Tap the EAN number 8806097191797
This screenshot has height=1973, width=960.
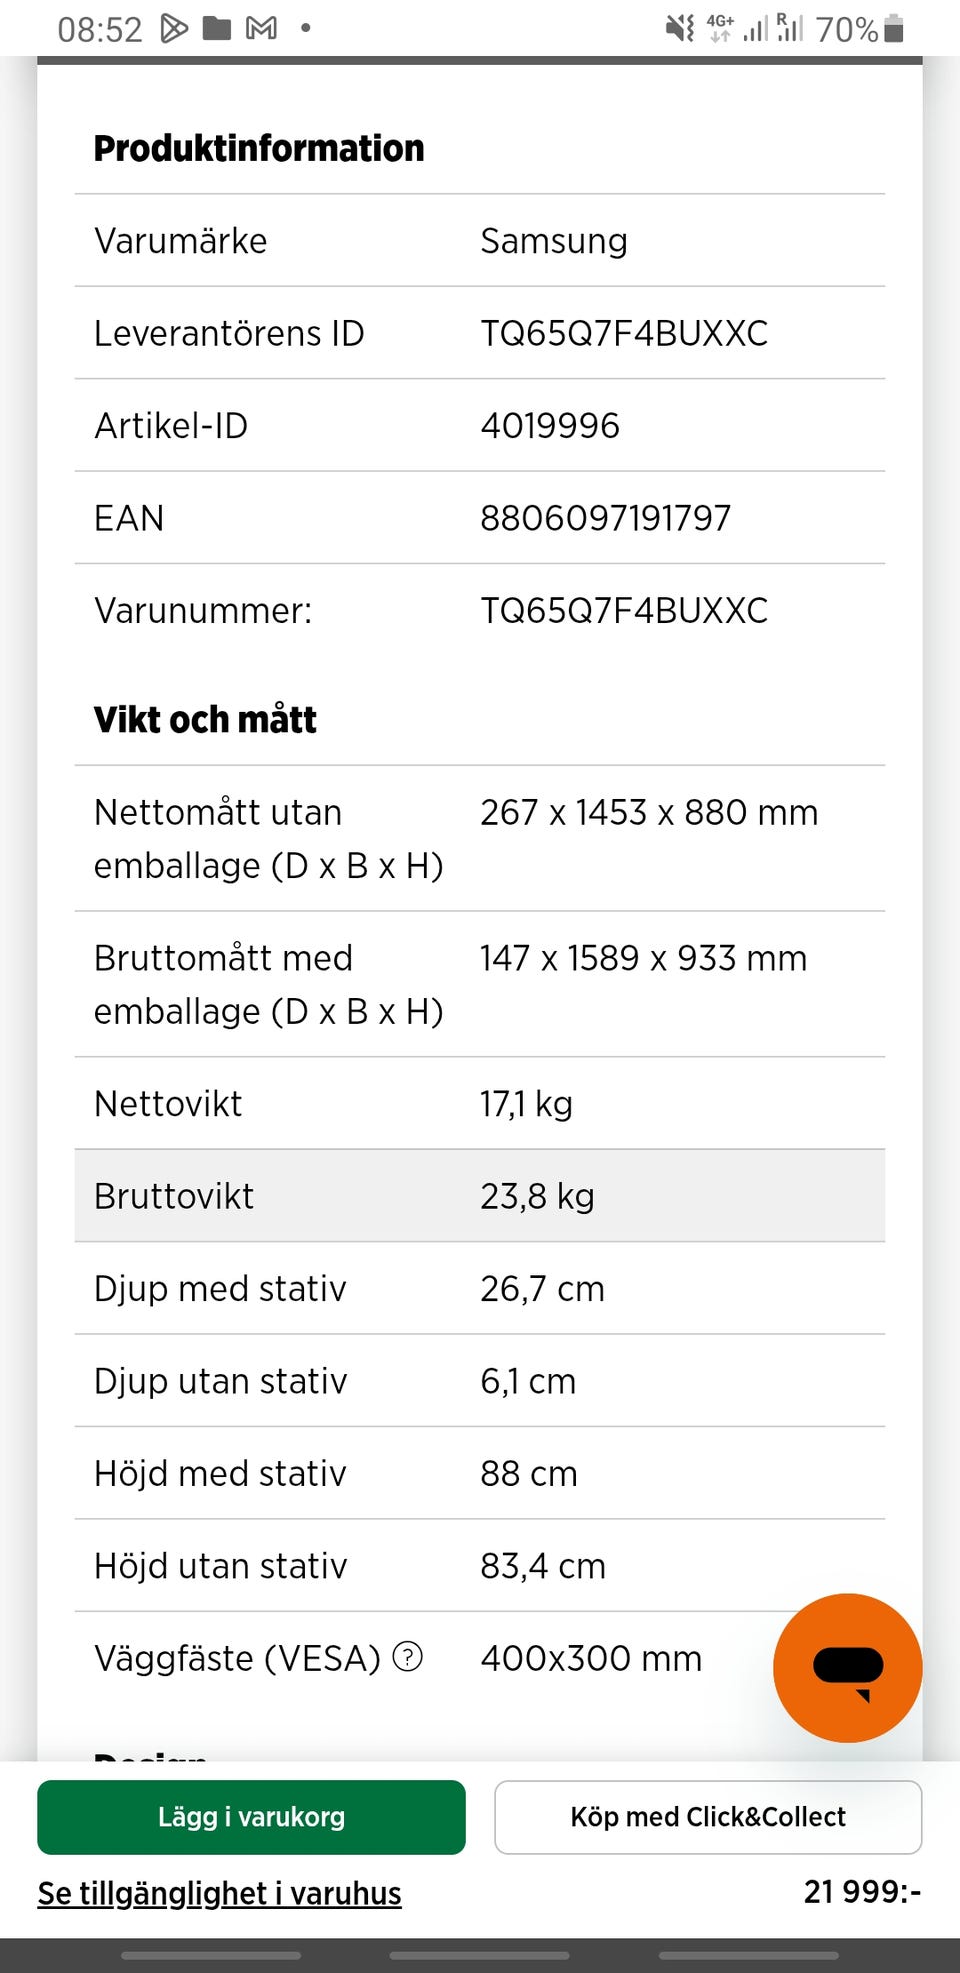pos(605,518)
